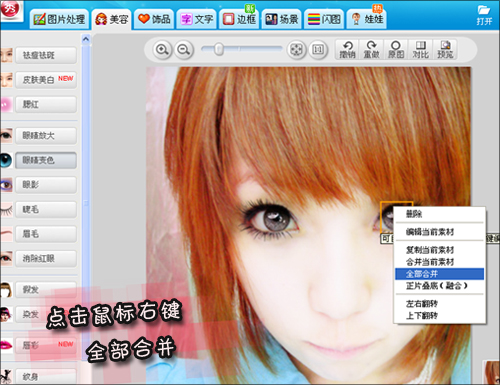Click the 撤销 undo icon
Image resolution: width=500 pixels, height=385 pixels.
[347, 50]
